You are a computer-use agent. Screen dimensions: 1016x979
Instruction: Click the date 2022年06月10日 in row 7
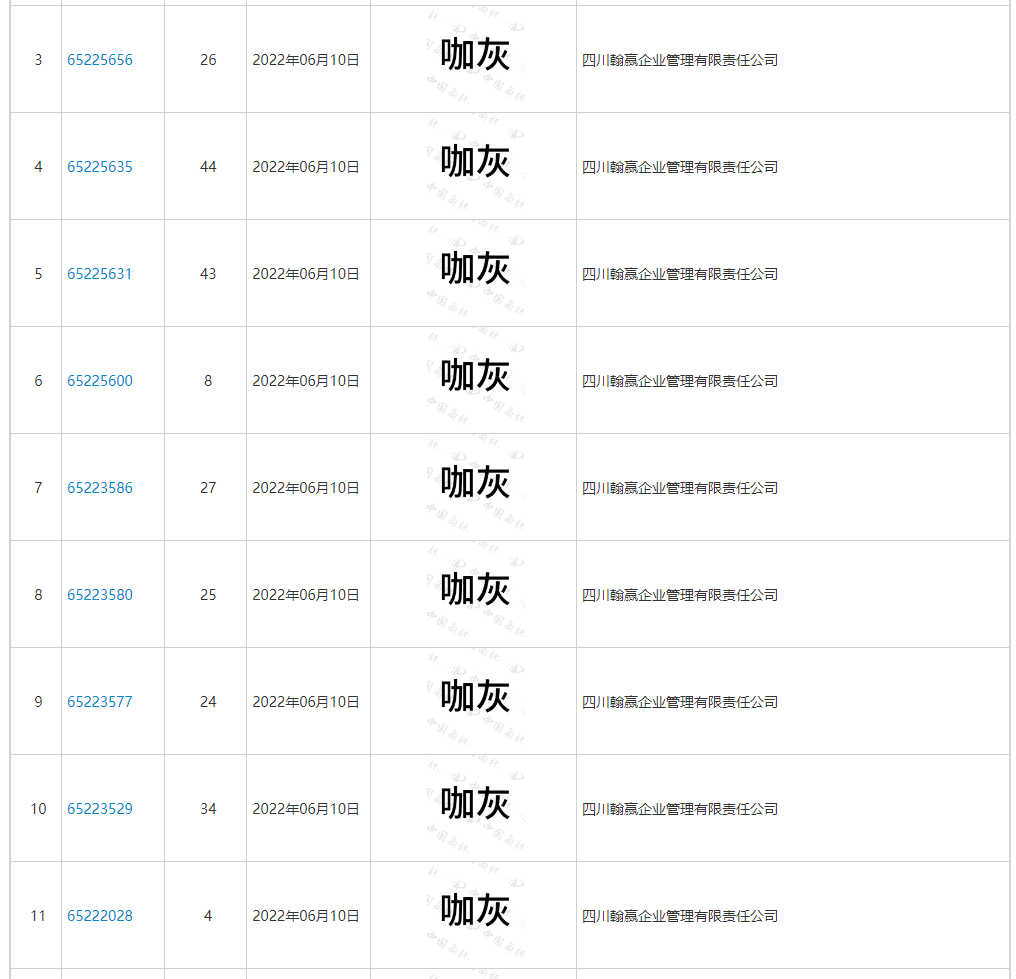coord(306,487)
